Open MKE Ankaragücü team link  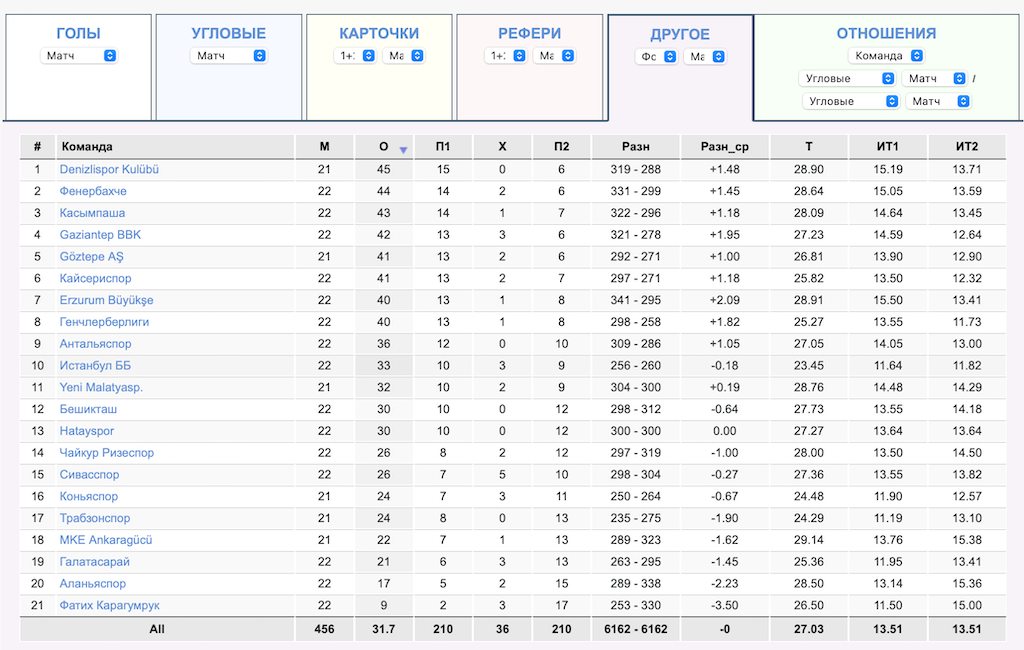click(x=106, y=540)
